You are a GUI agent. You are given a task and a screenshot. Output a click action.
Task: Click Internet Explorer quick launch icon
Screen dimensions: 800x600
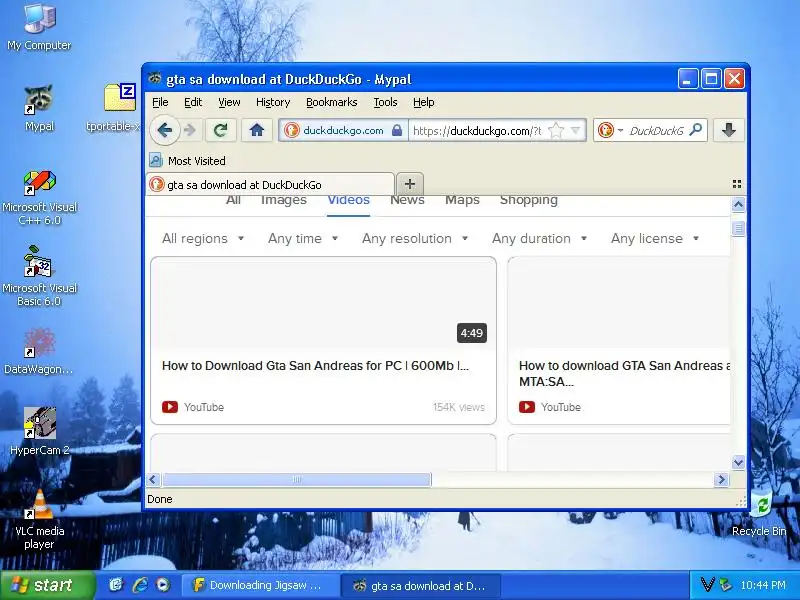coord(140,585)
